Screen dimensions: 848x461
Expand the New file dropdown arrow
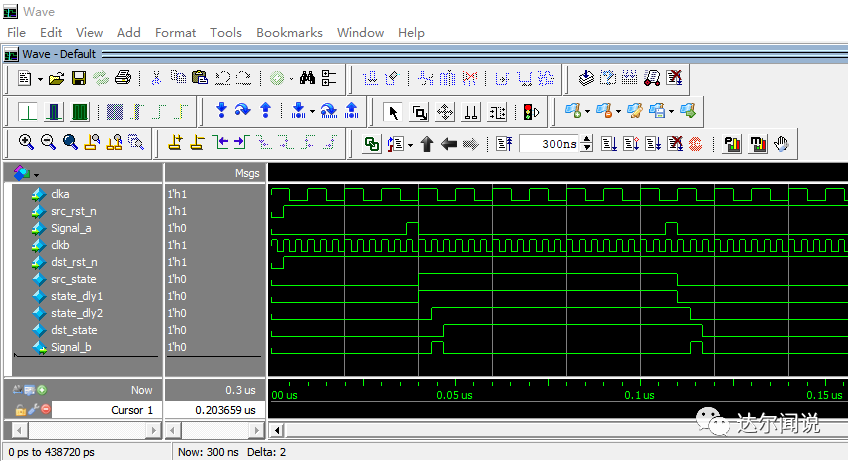pos(40,80)
